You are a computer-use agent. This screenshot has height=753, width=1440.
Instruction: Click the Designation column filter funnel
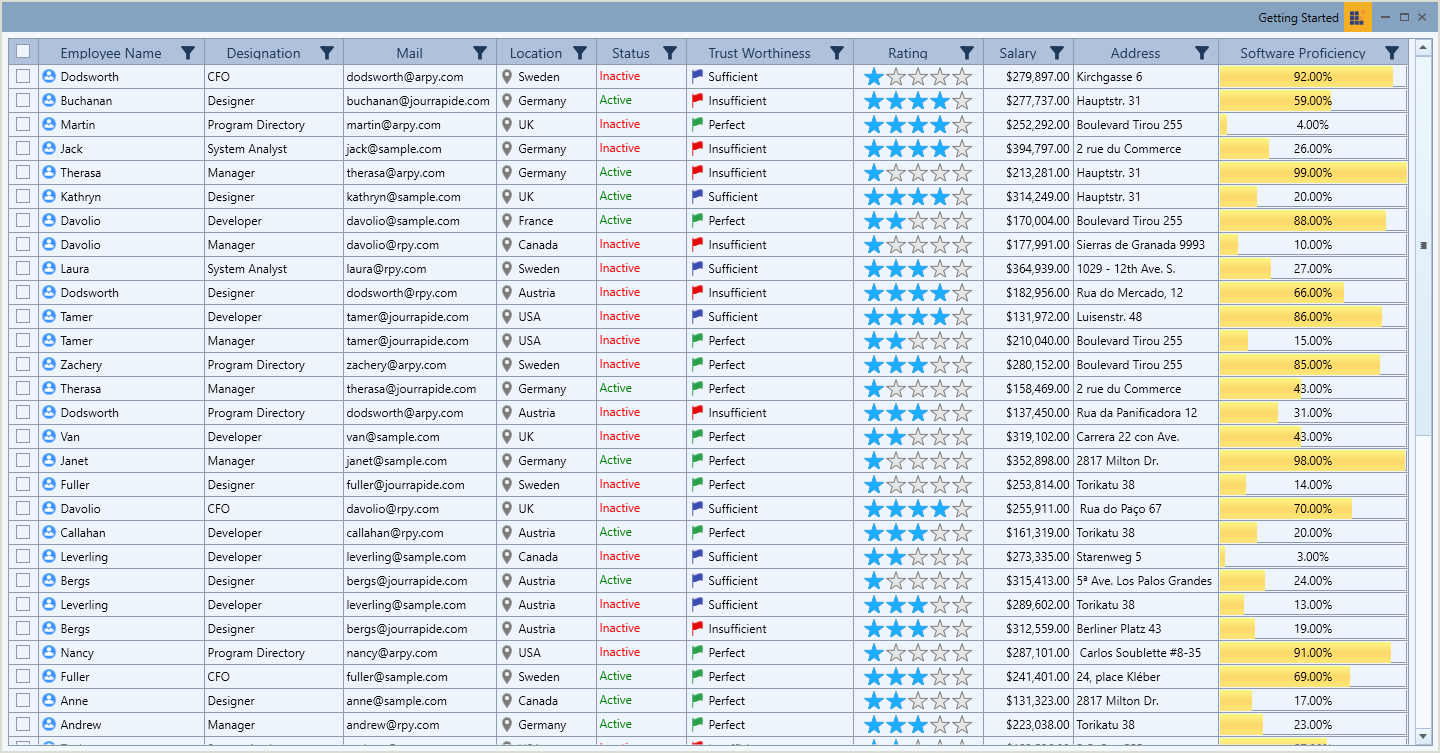[326, 52]
